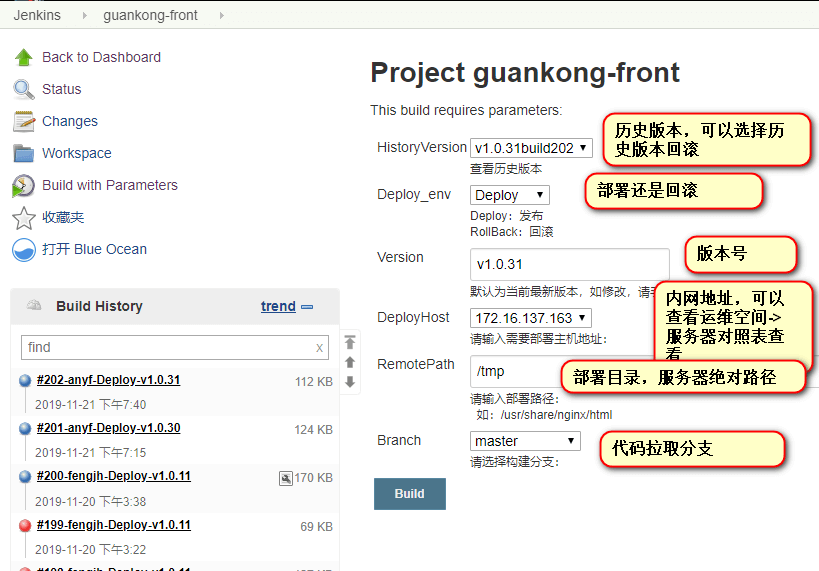819x571 pixels.
Task: Page up build history arrow
Action: coord(350,362)
